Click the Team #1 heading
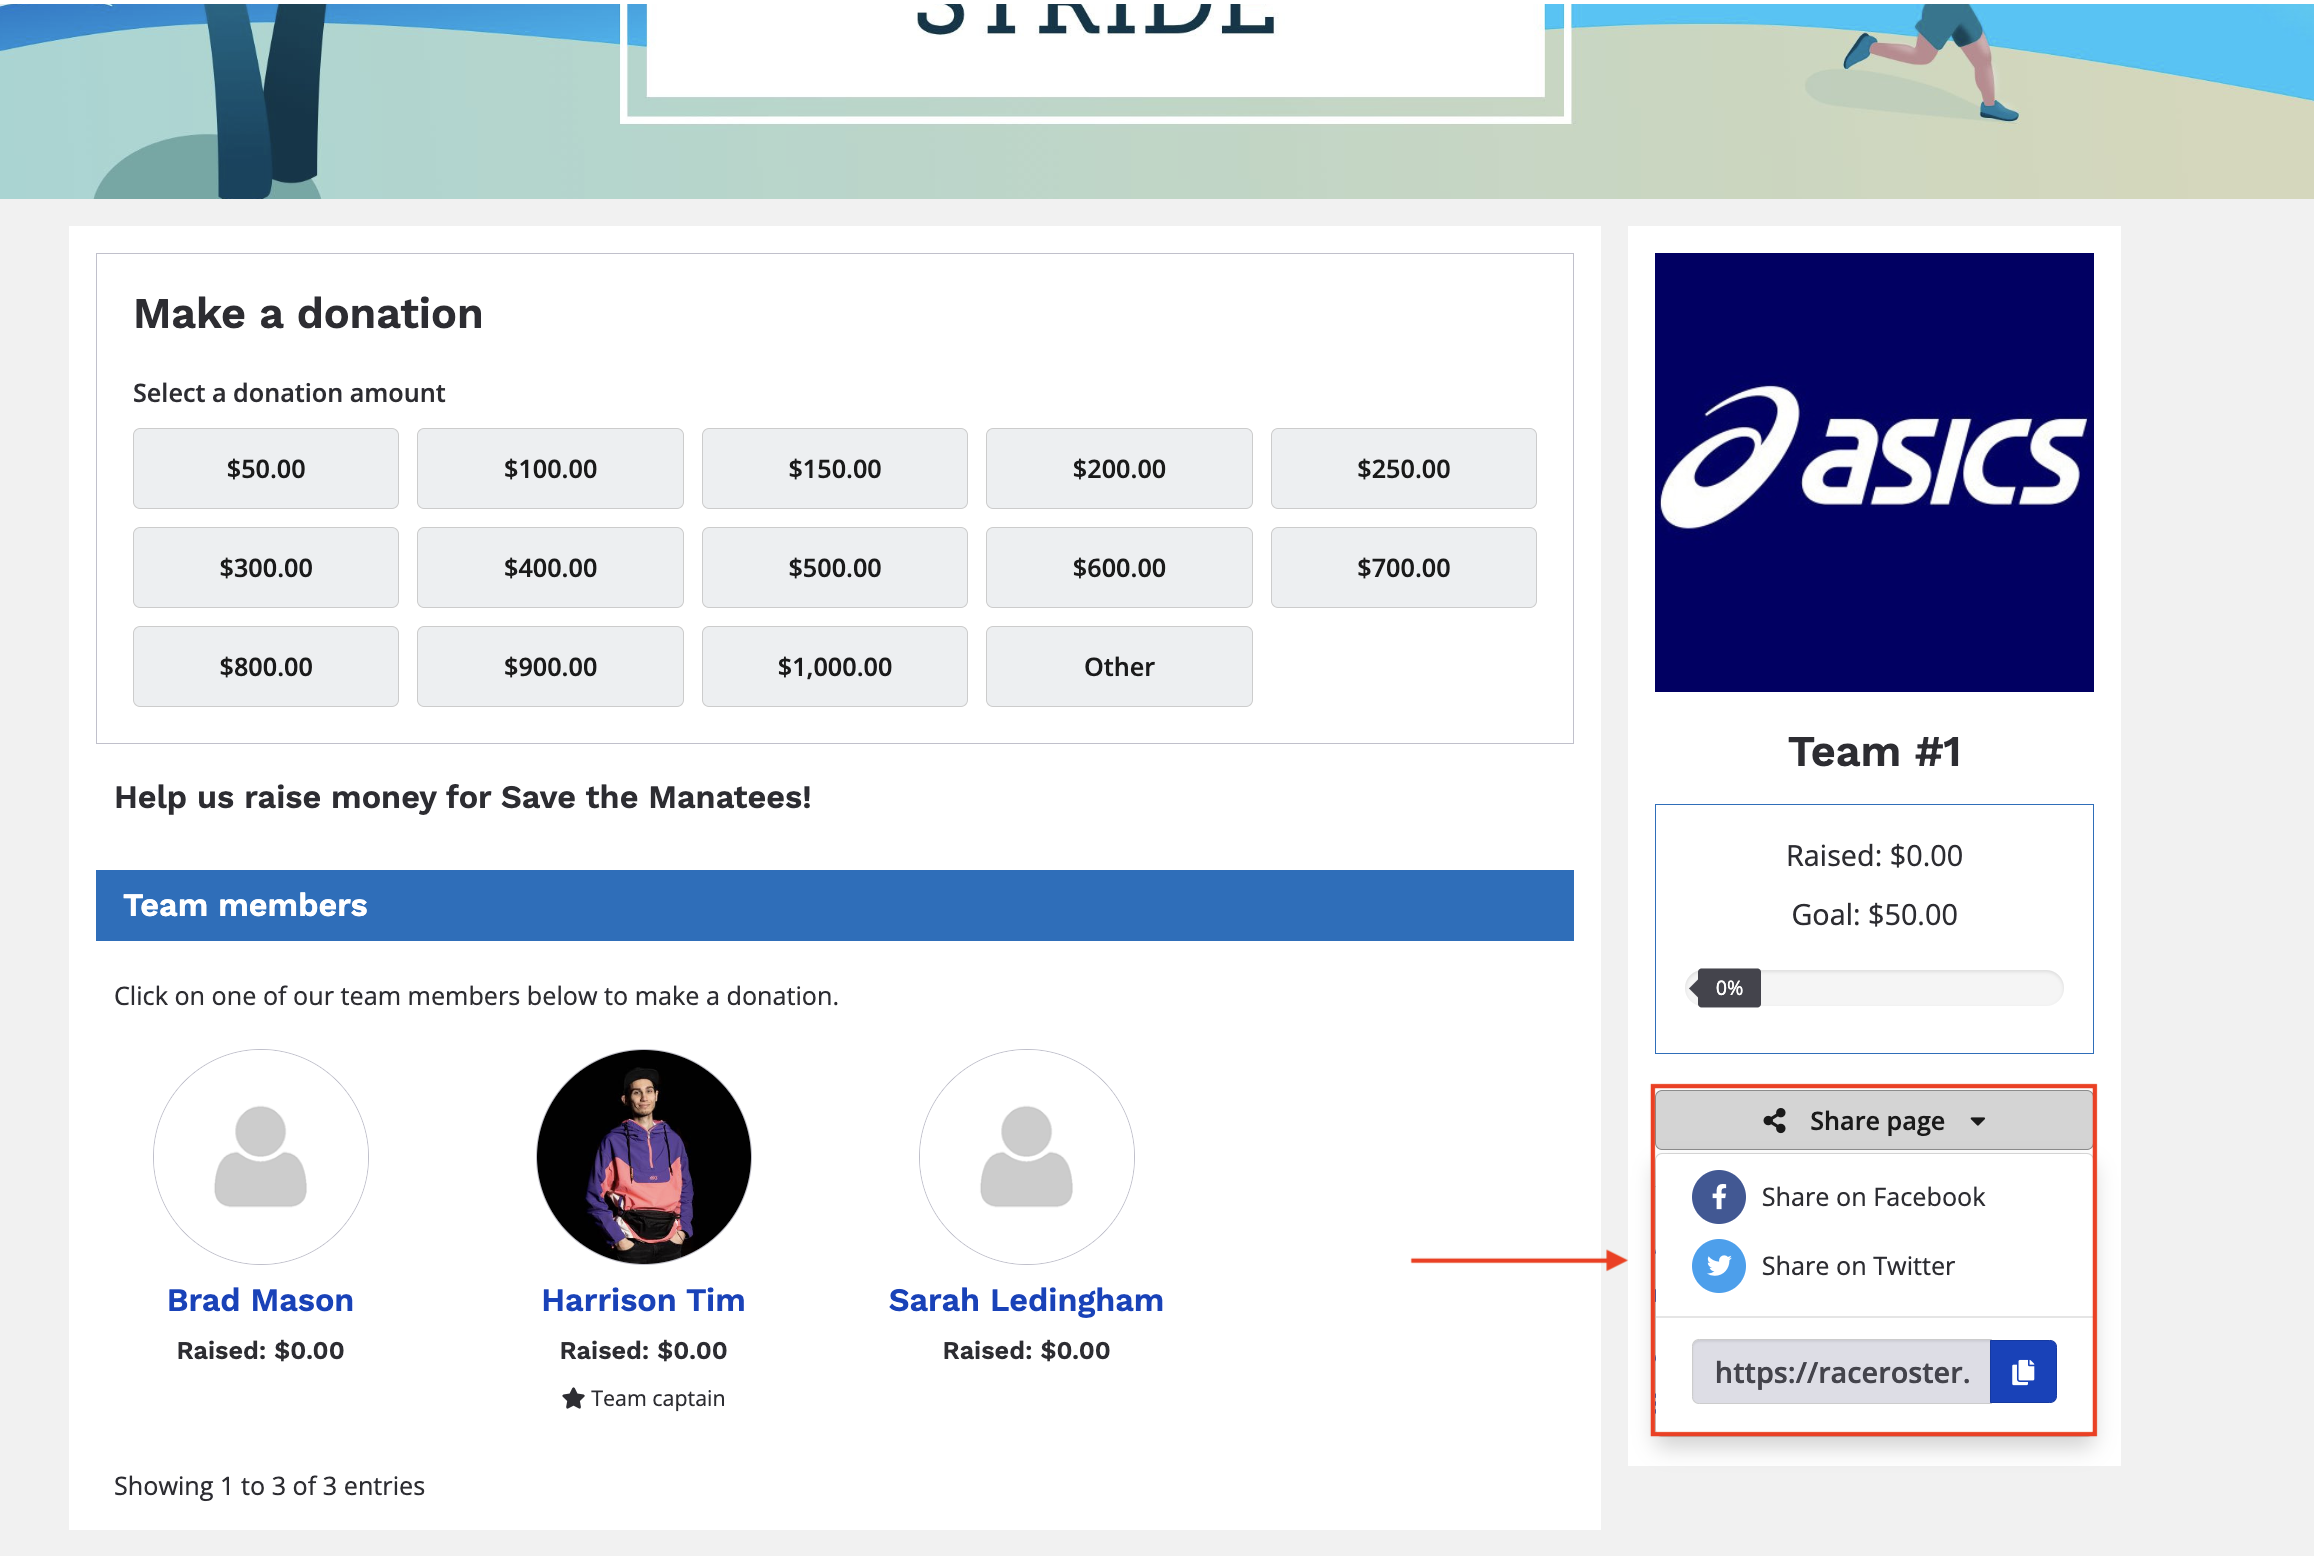 [x=1872, y=751]
